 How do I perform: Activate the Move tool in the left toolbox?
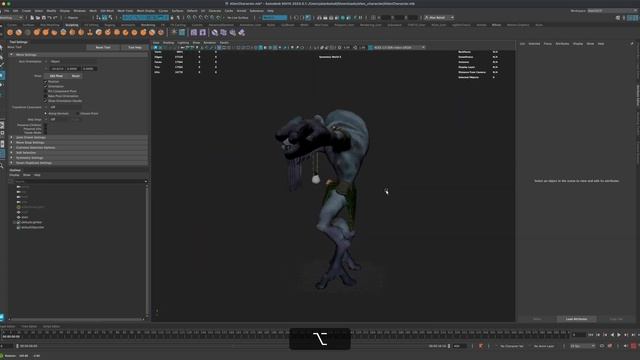click(2, 76)
